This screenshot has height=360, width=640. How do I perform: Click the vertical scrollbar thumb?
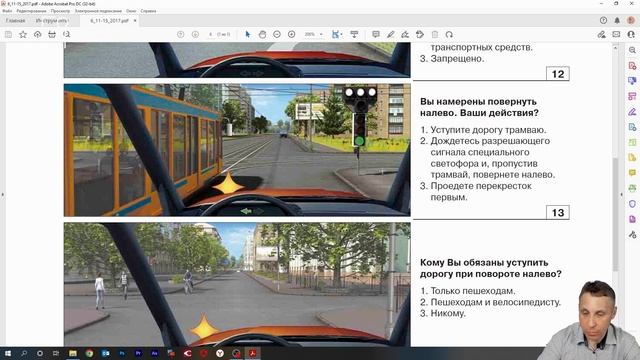coord(615,213)
